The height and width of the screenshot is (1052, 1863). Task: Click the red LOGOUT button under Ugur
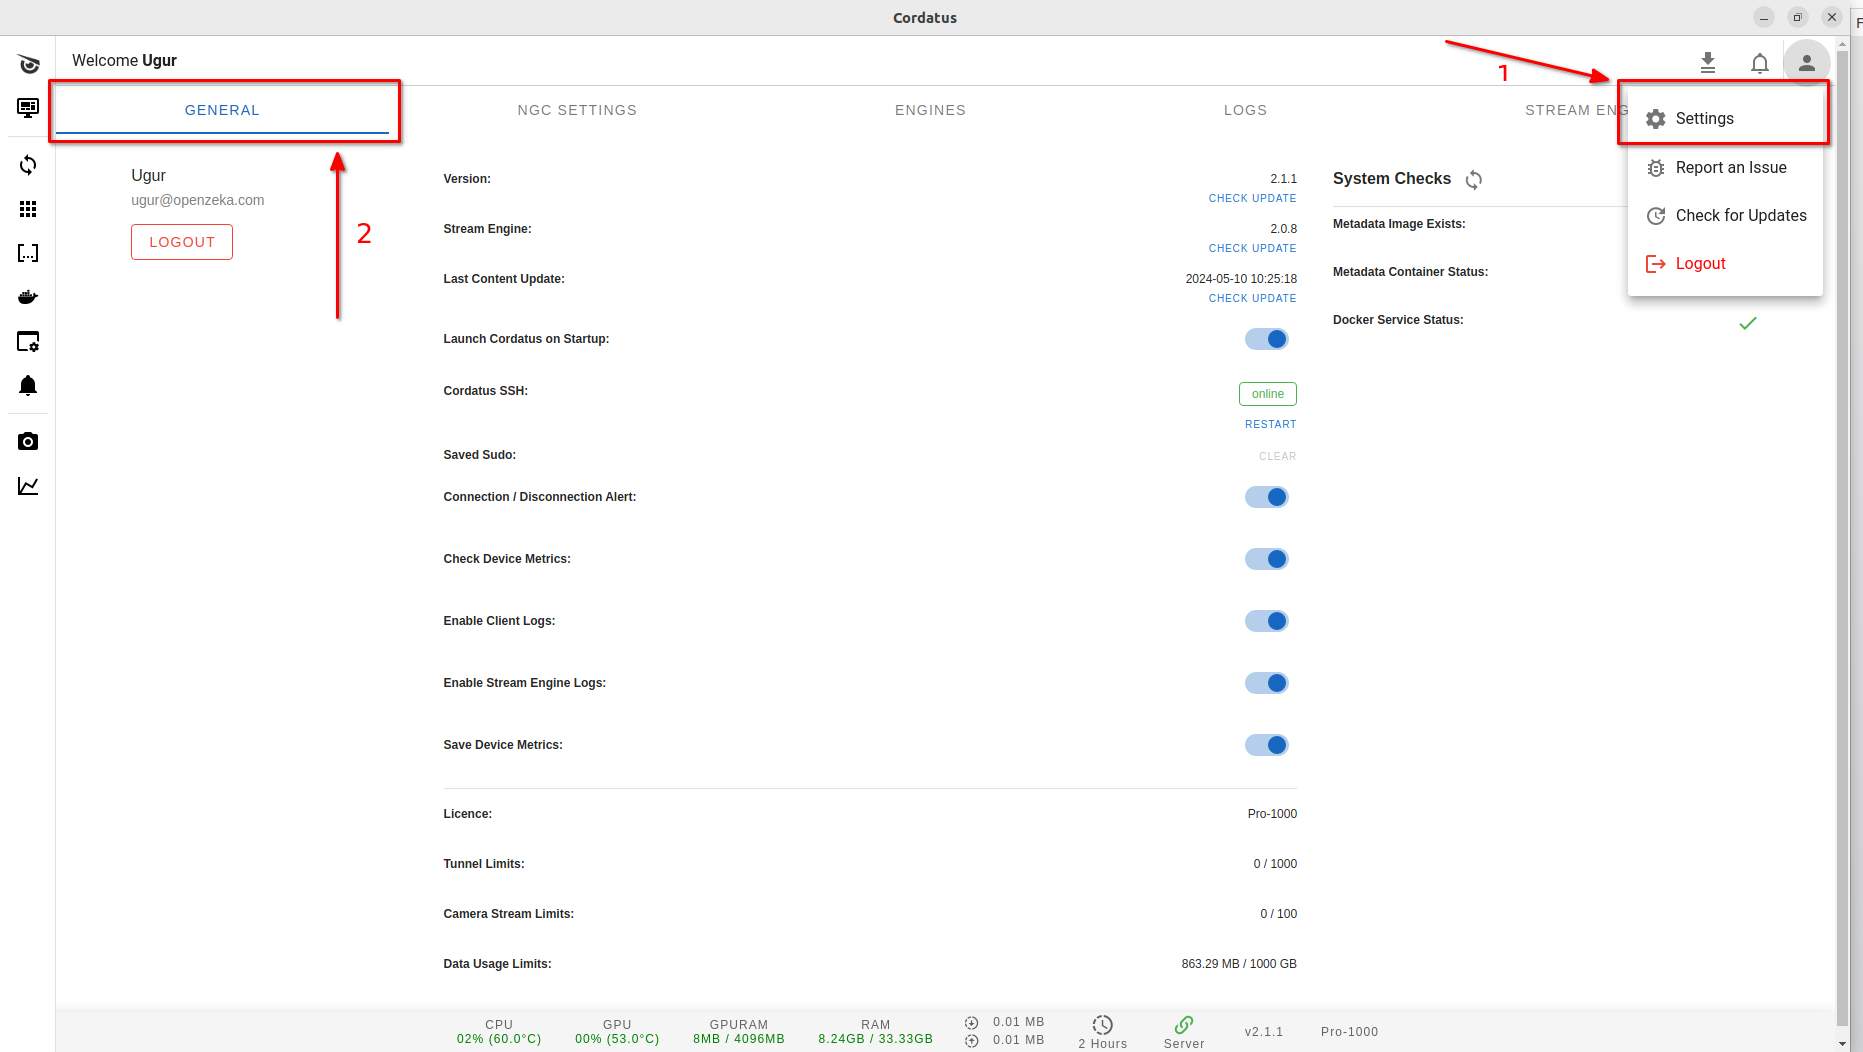click(x=182, y=242)
